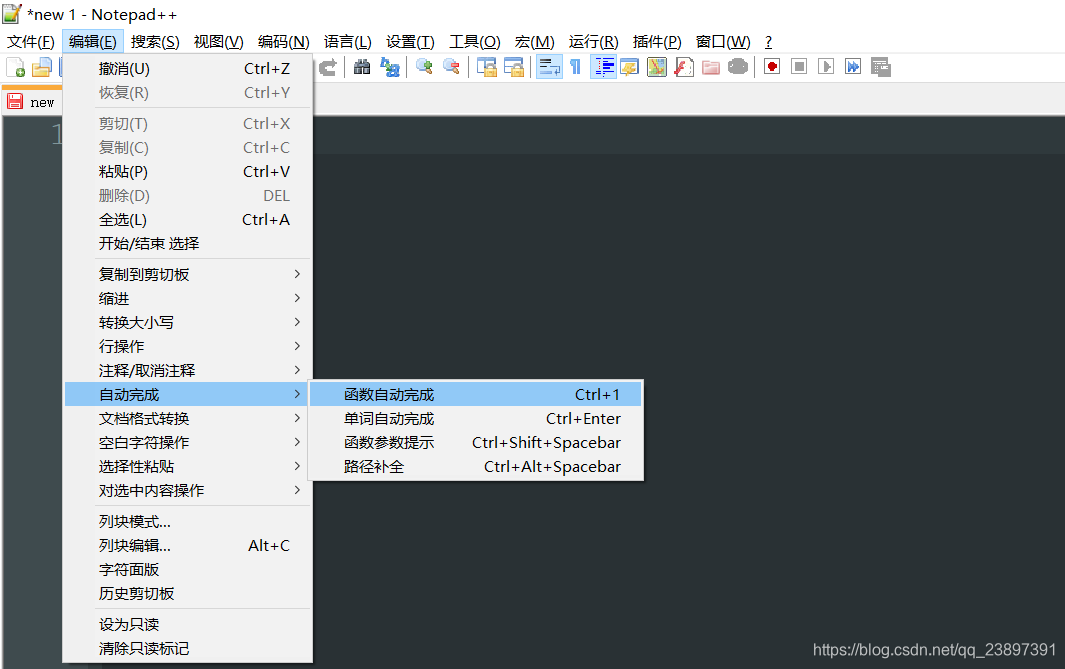Click the Zoom in magnifier icon
This screenshot has height=669, width=1065.
(425, 67)
